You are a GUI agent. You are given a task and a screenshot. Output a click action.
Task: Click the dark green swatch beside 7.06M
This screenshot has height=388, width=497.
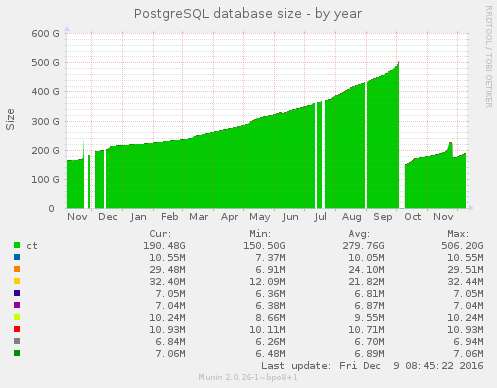pos(17,353)
